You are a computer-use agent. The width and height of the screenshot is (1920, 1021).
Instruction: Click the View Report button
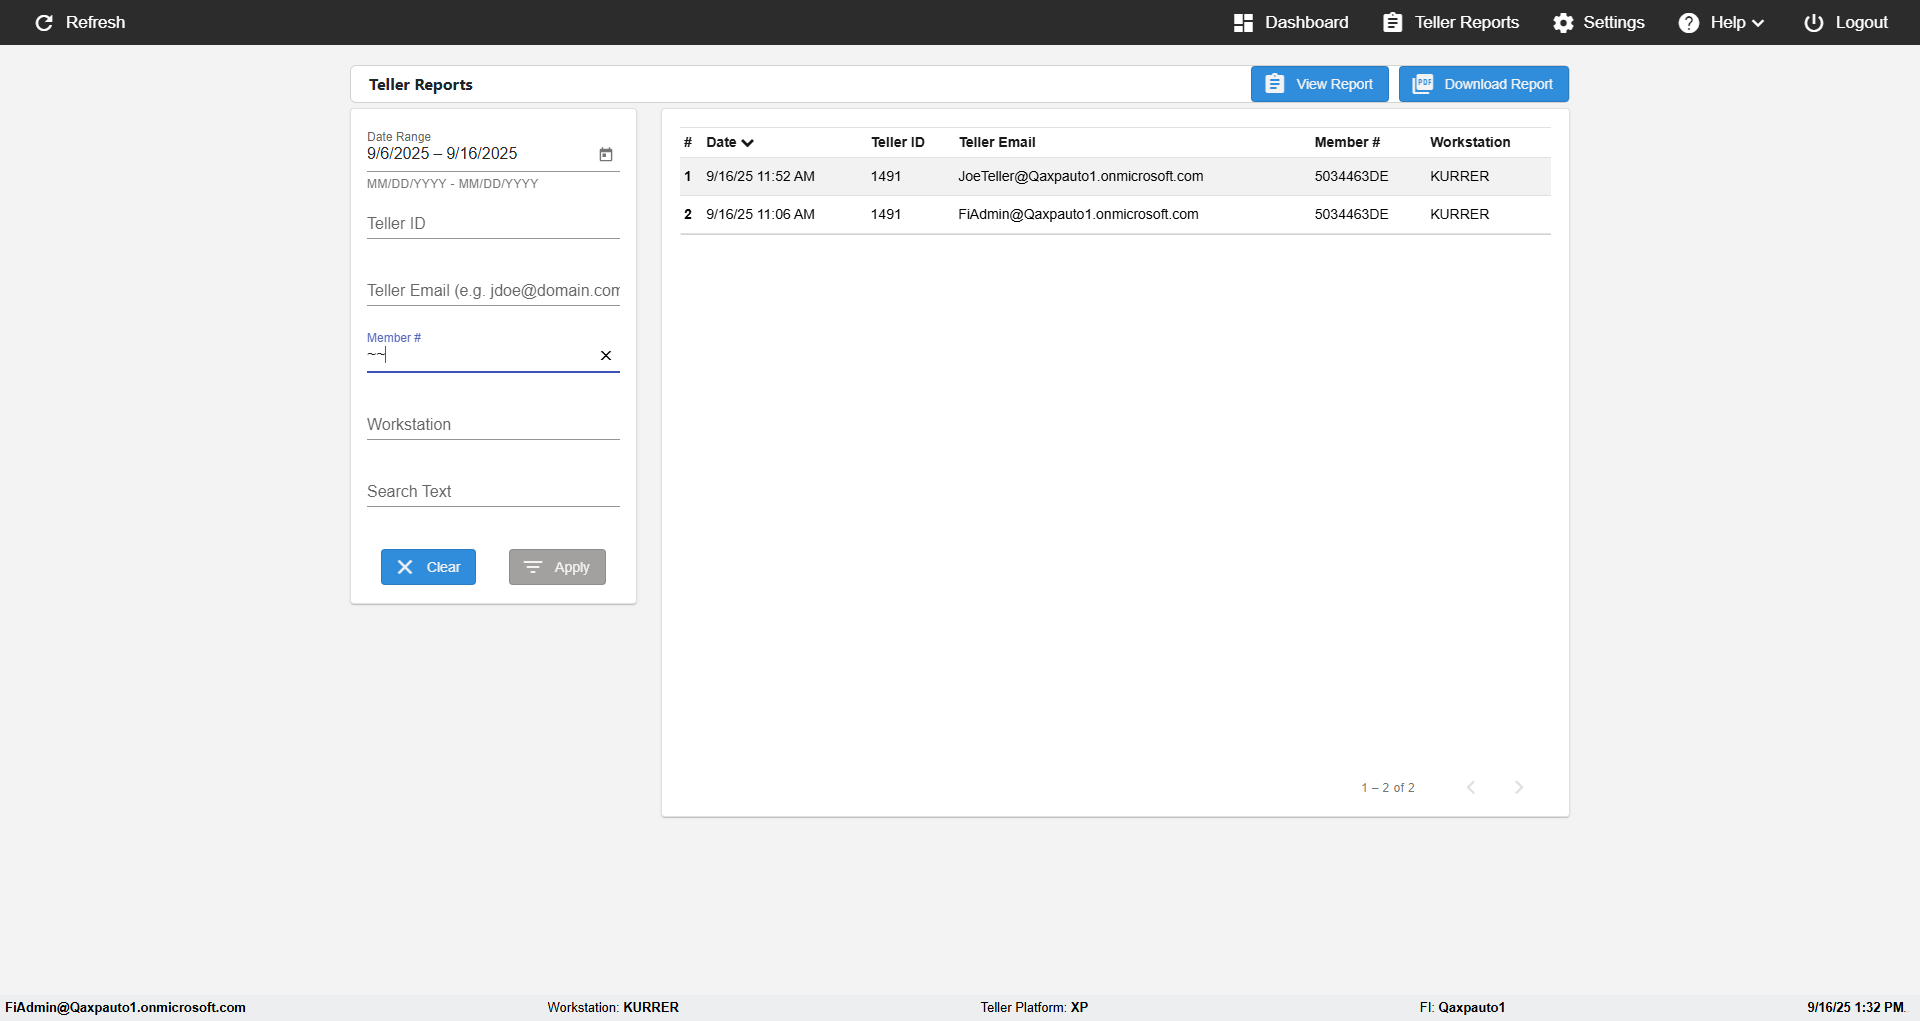click(x=1319, y=84)
